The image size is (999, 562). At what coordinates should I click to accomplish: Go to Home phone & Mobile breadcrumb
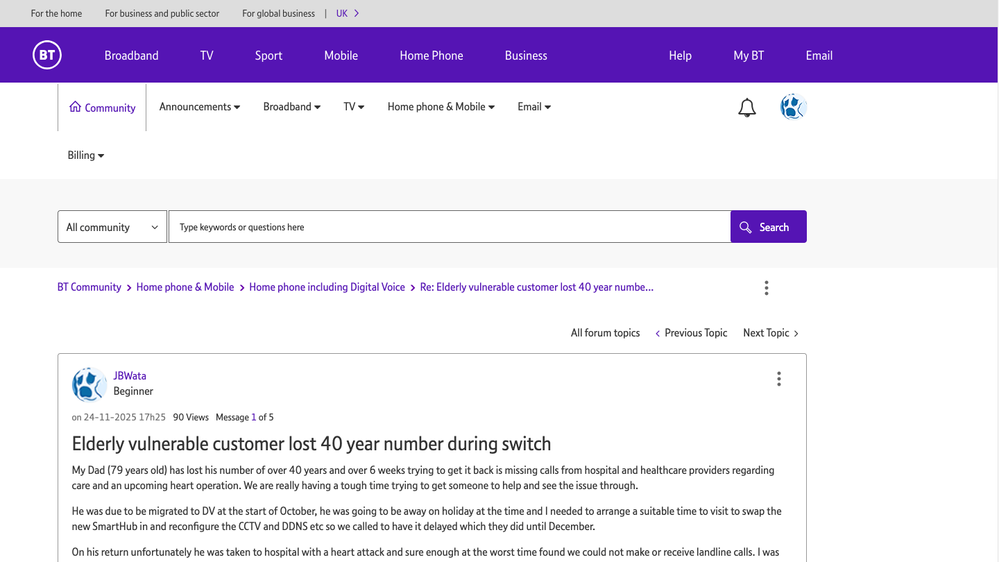185,287
